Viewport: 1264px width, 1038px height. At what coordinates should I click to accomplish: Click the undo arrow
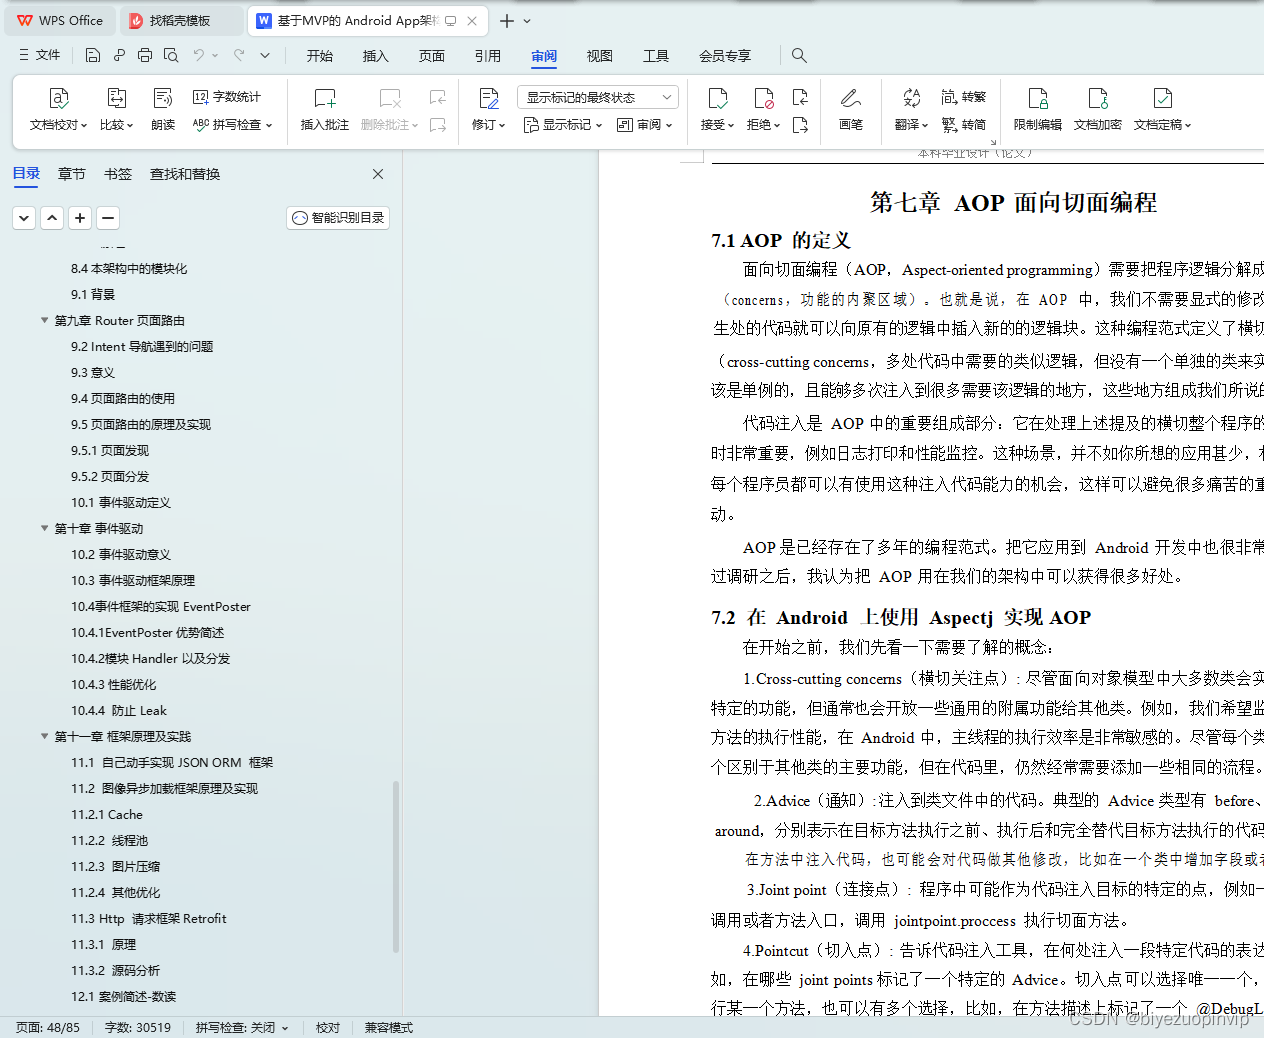[x=199, y=55]
